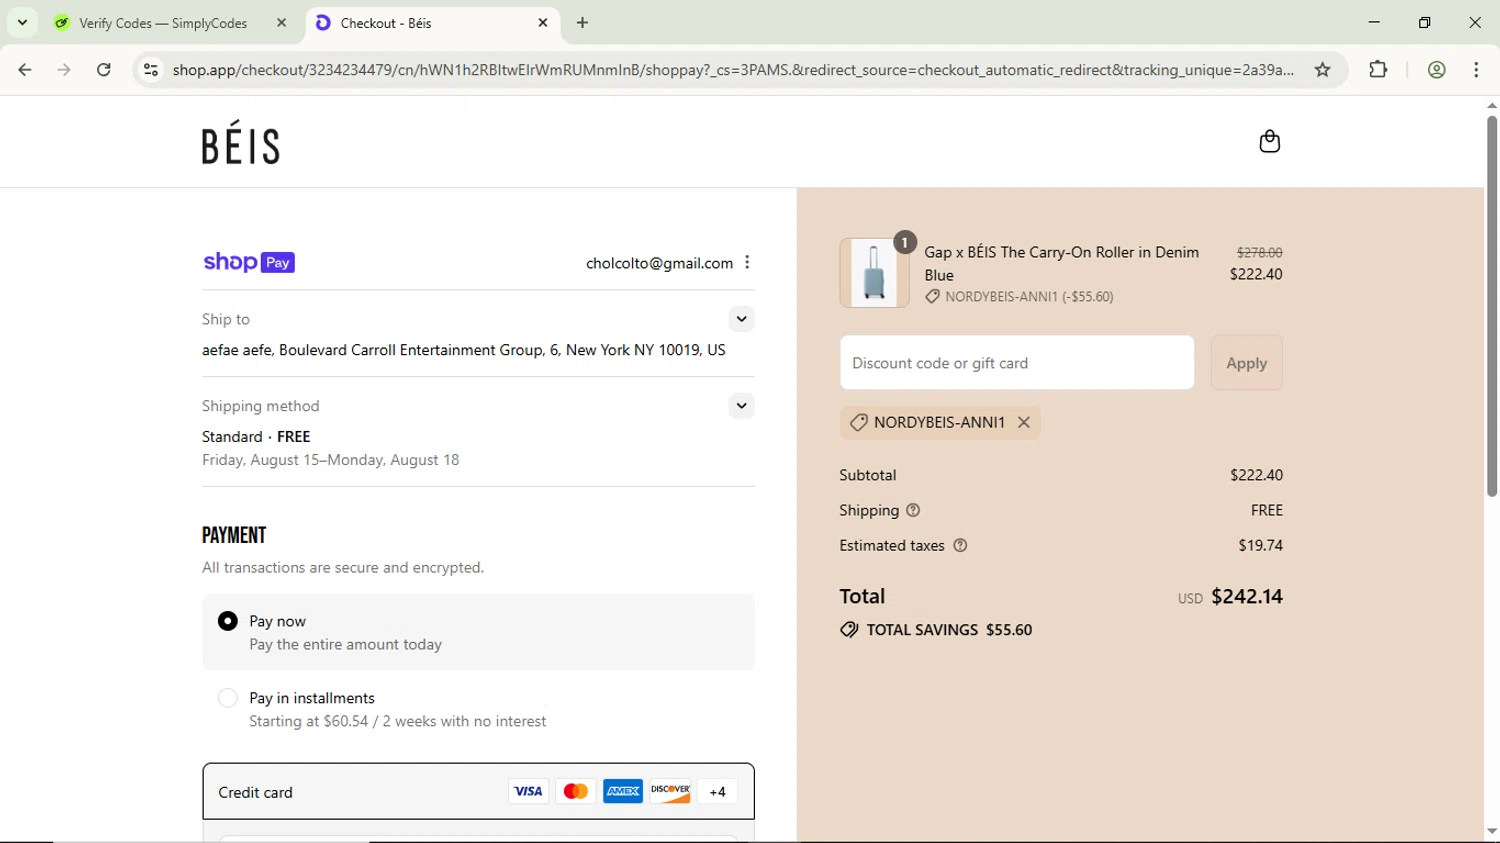Open a new browser tab
1500x843 pixels.
[583, 23]
